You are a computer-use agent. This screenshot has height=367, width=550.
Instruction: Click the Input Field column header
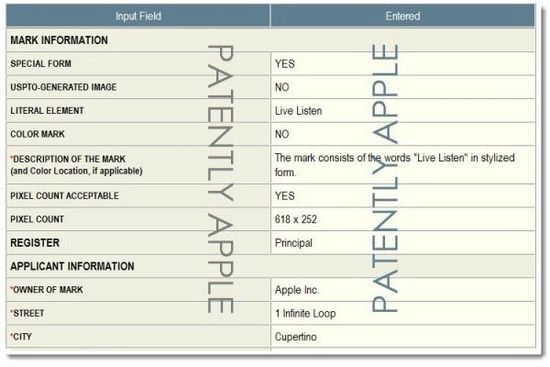[138, 16]
